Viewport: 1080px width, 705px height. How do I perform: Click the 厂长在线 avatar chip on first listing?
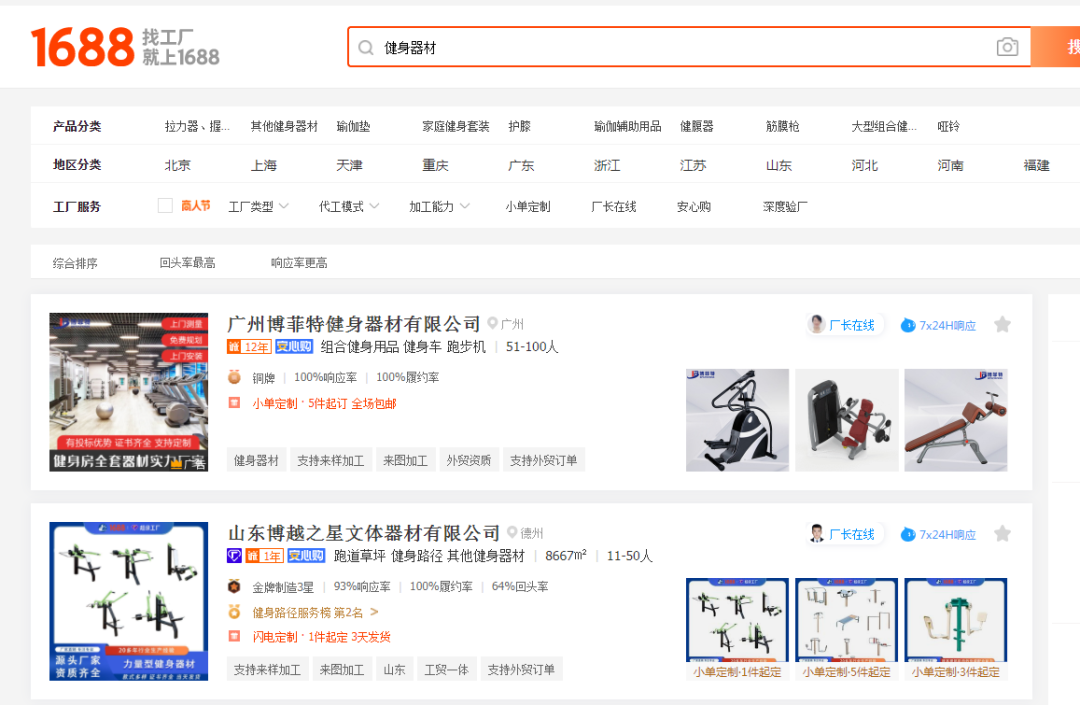[845, 324]
